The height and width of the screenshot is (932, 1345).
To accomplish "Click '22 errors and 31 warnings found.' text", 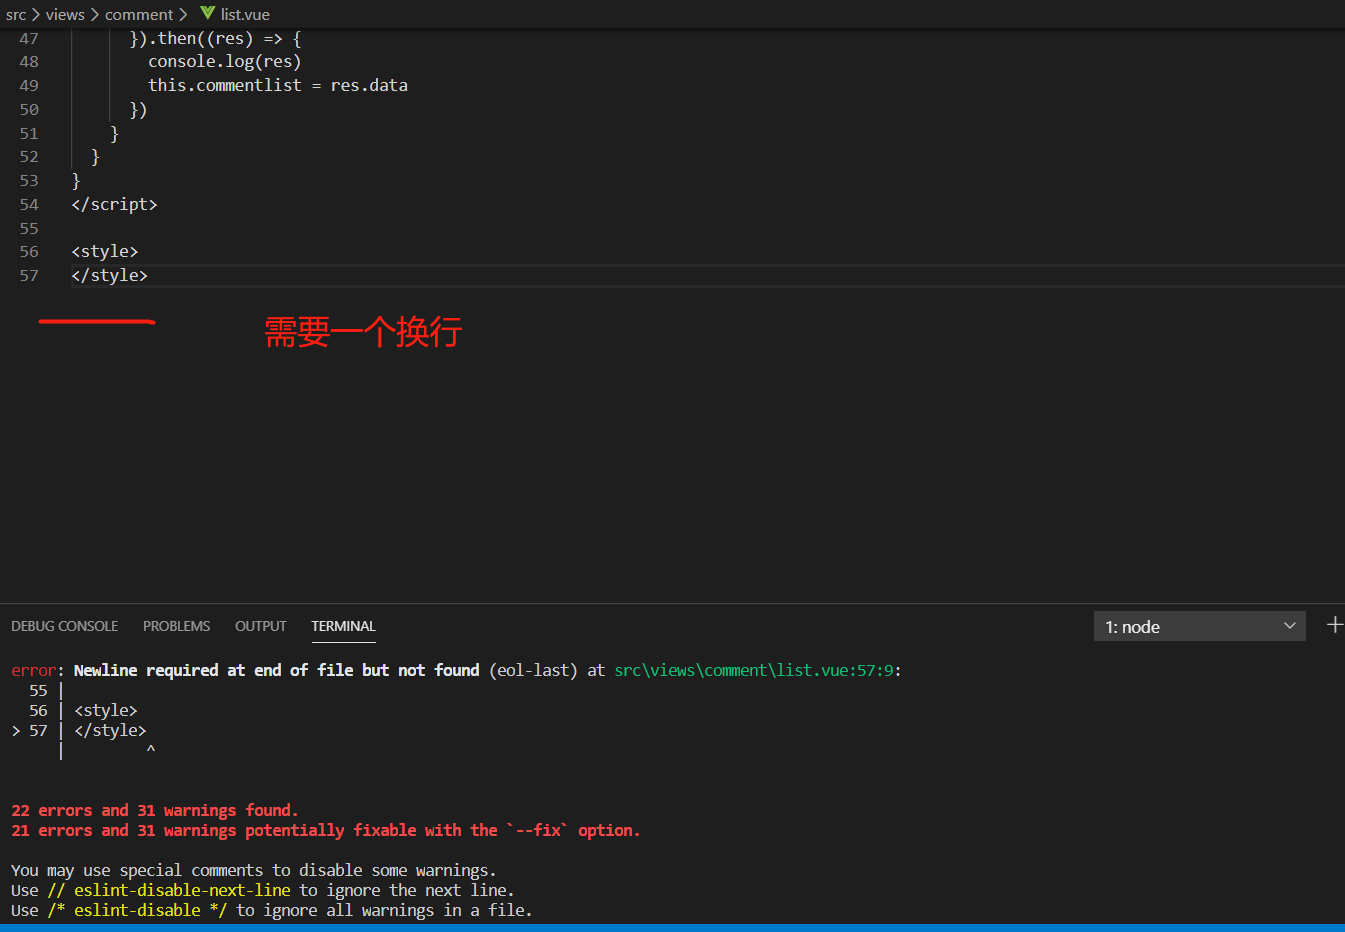I will click(x=155, y=810).
